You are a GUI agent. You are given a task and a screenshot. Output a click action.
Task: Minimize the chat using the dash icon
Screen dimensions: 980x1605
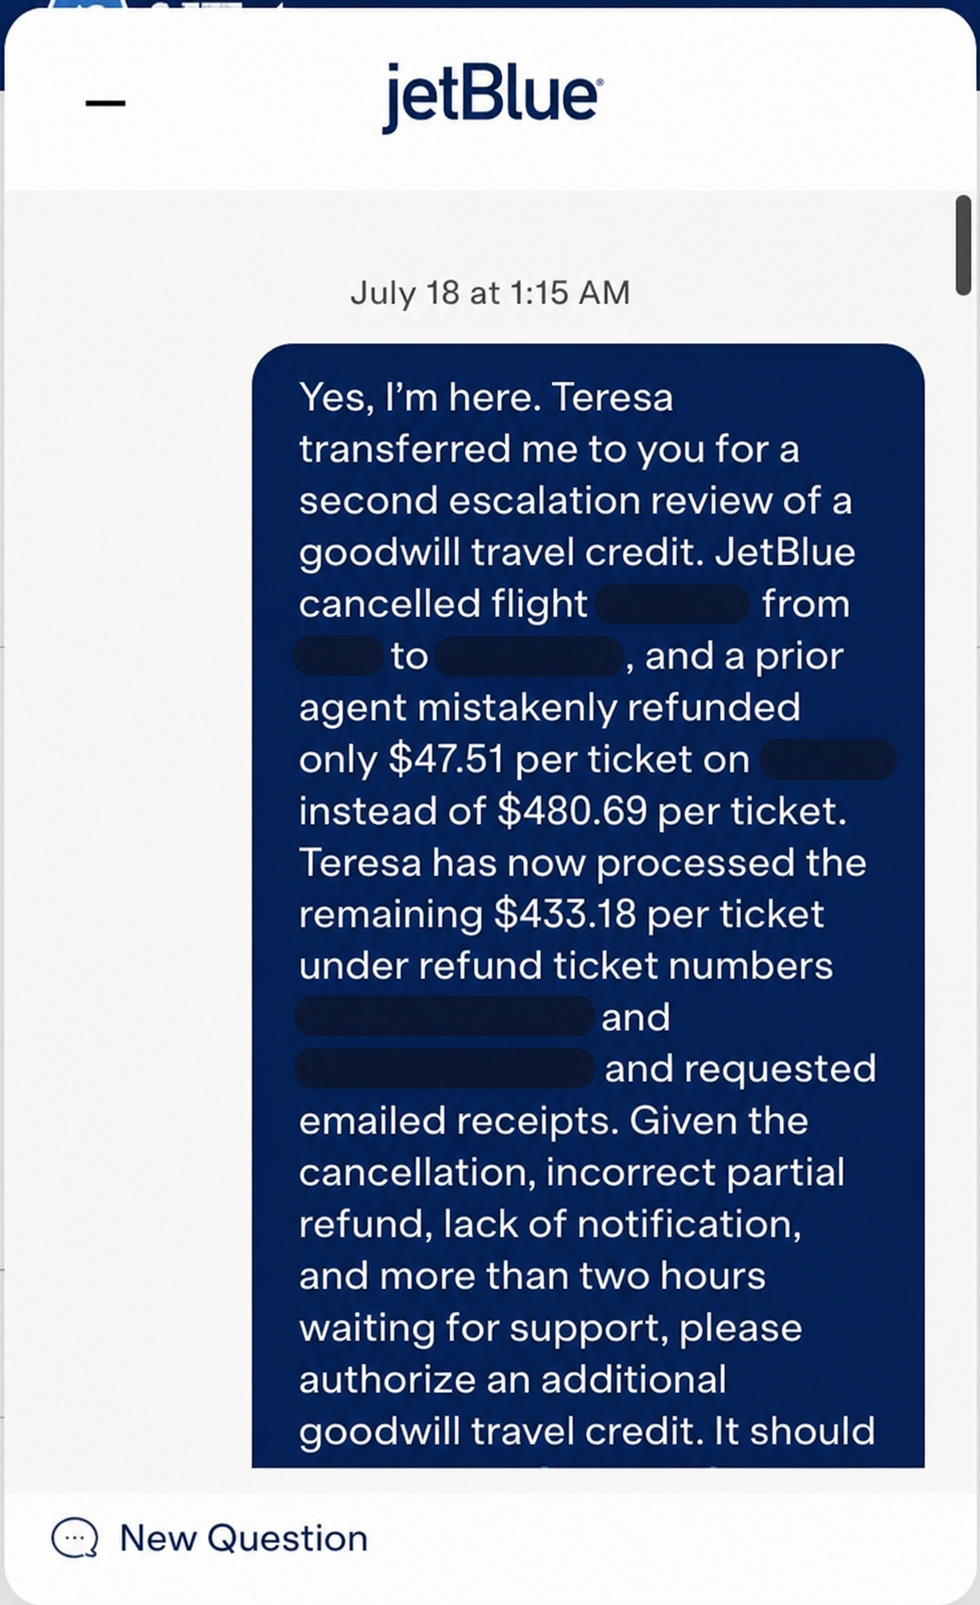coord(105,102)
